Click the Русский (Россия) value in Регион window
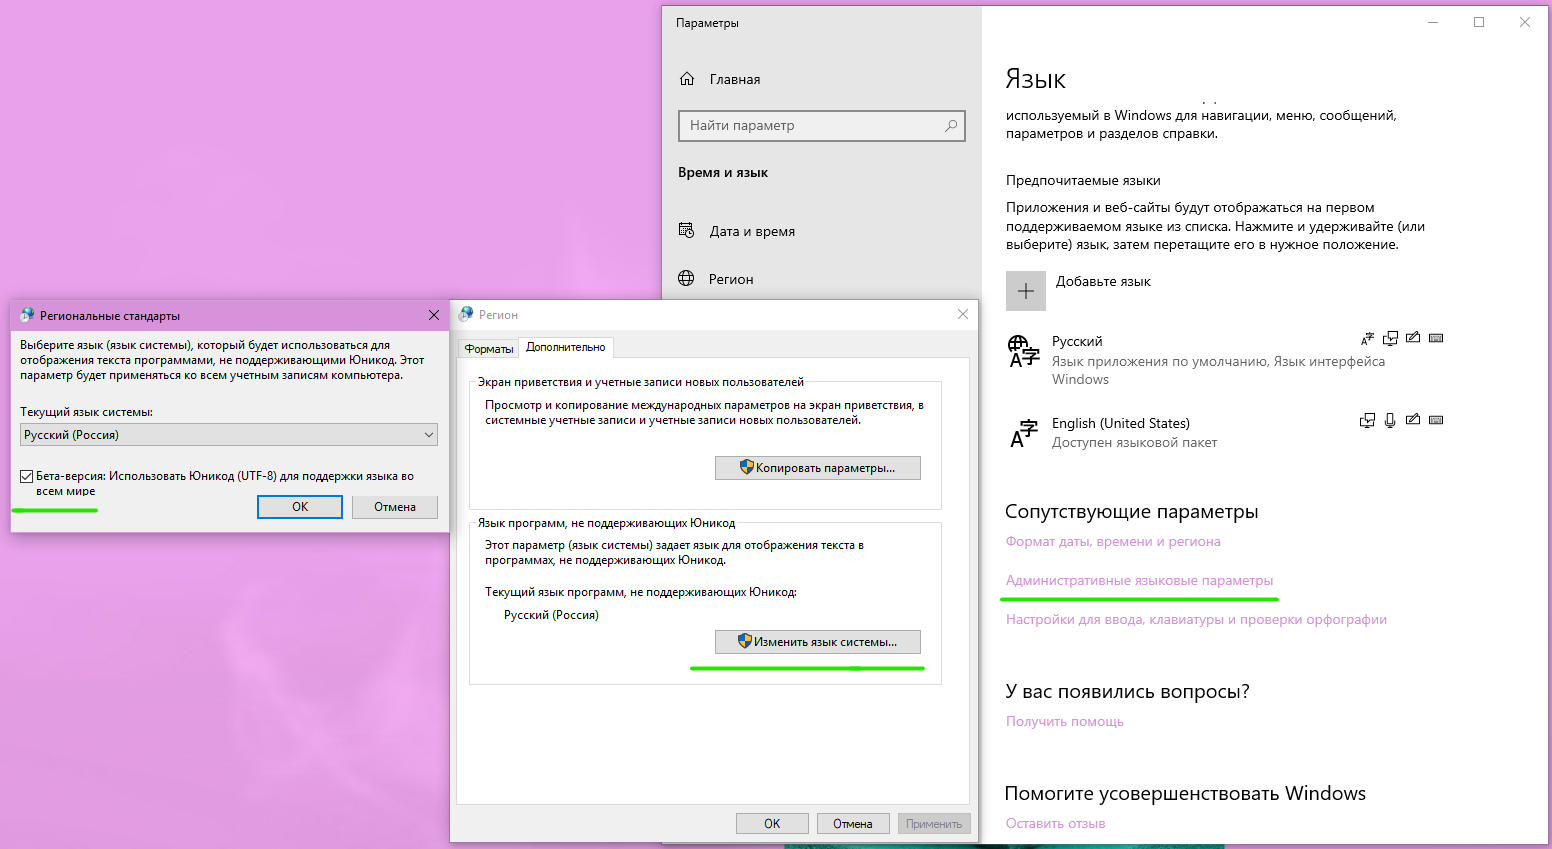Viewport: 1552px width, 849px height. (551, 615)
